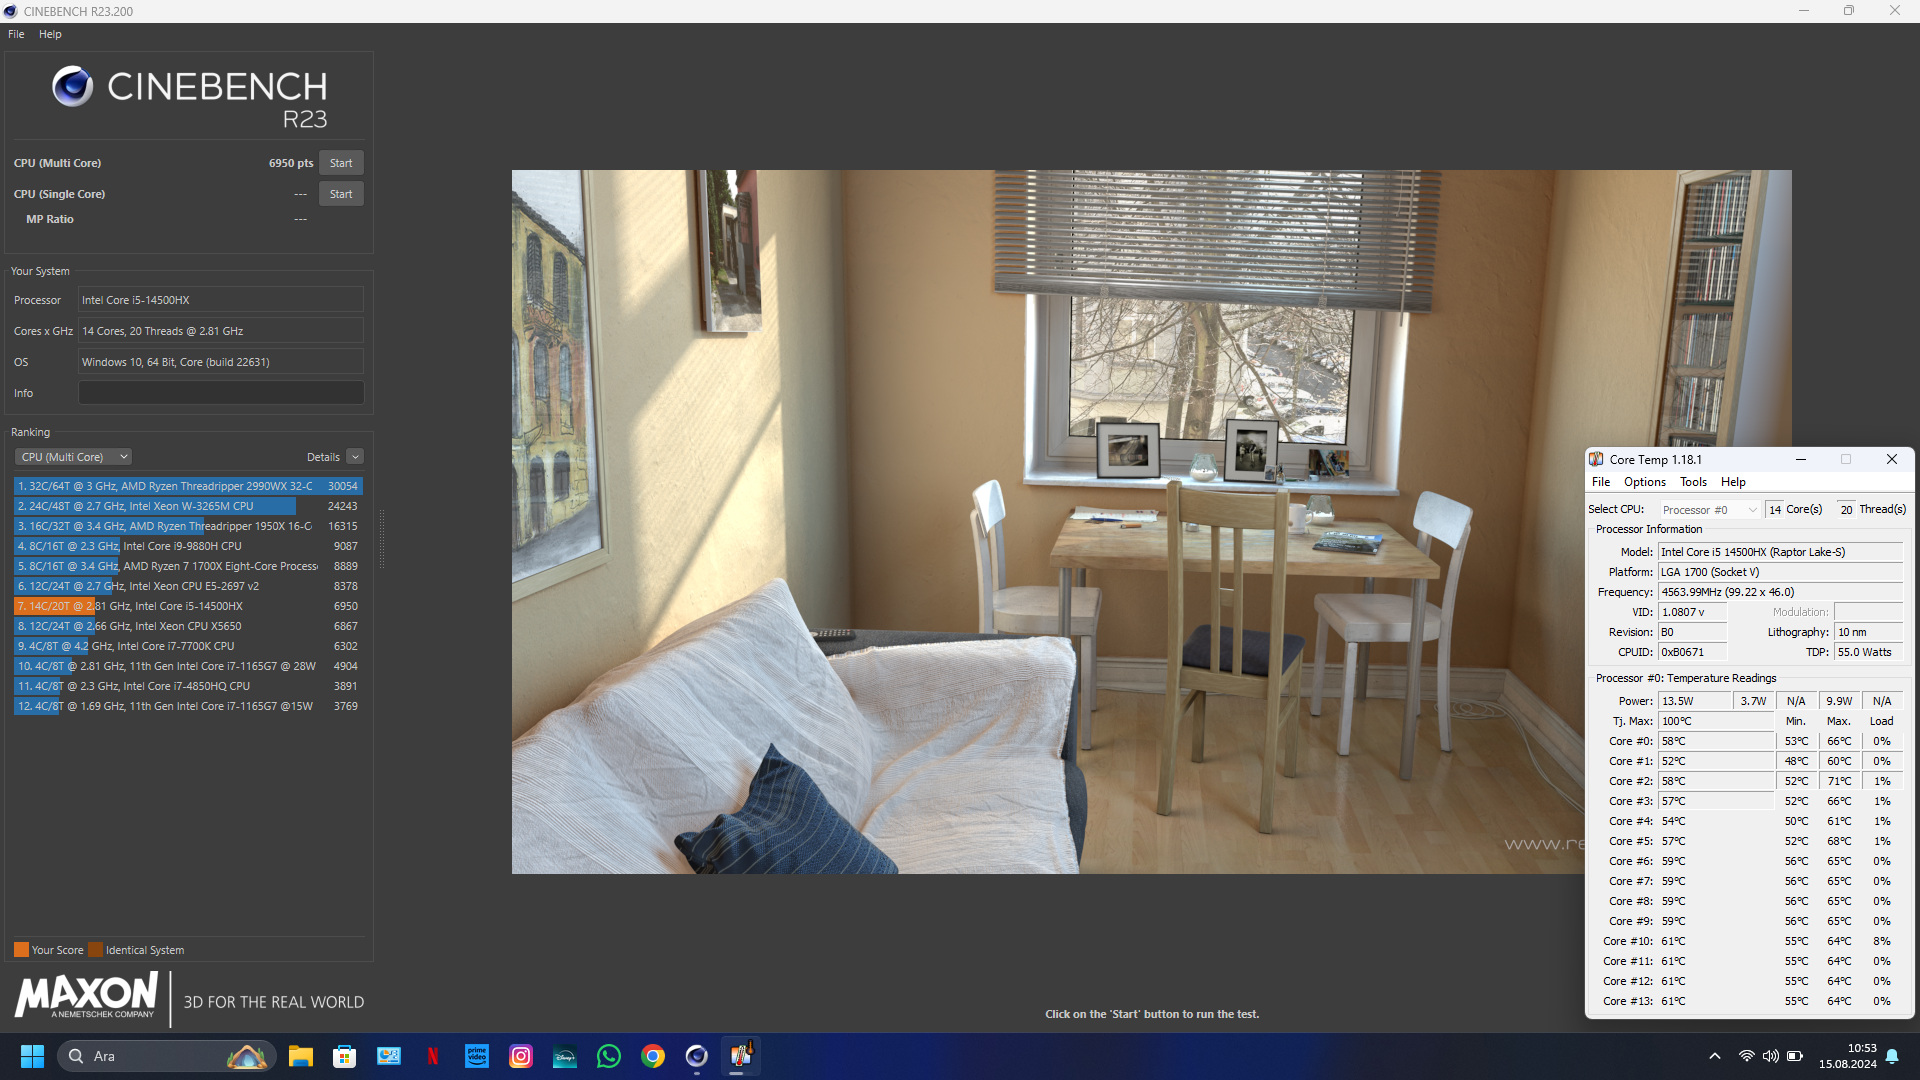Open the battery tray icon
Image resolution: width=1920 pixels, height=1080 pixels.
click(x=1795, y=1056)
